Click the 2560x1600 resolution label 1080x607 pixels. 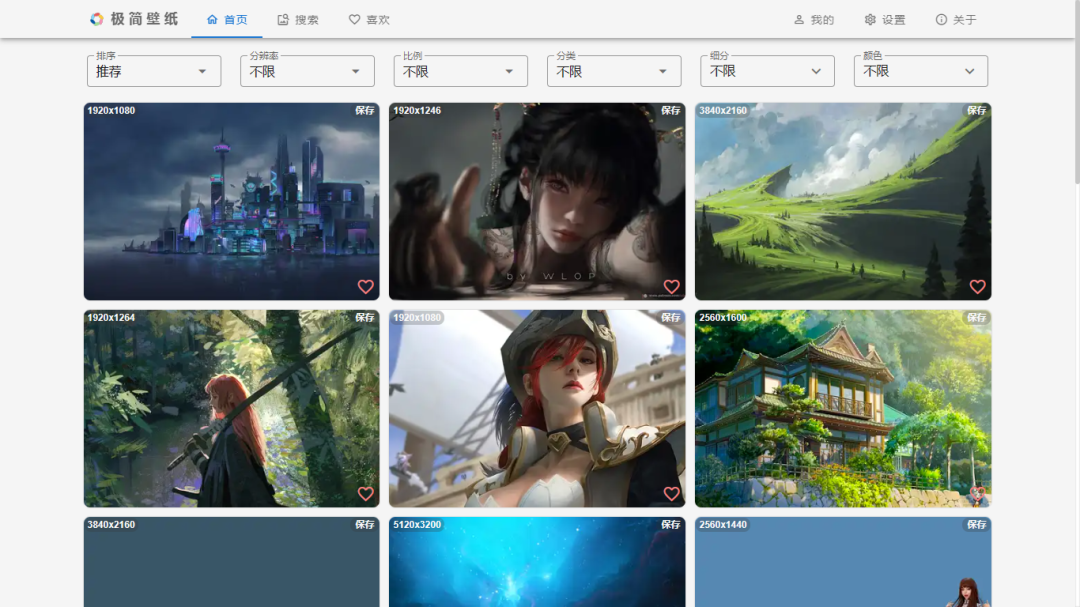pos(723,318)
